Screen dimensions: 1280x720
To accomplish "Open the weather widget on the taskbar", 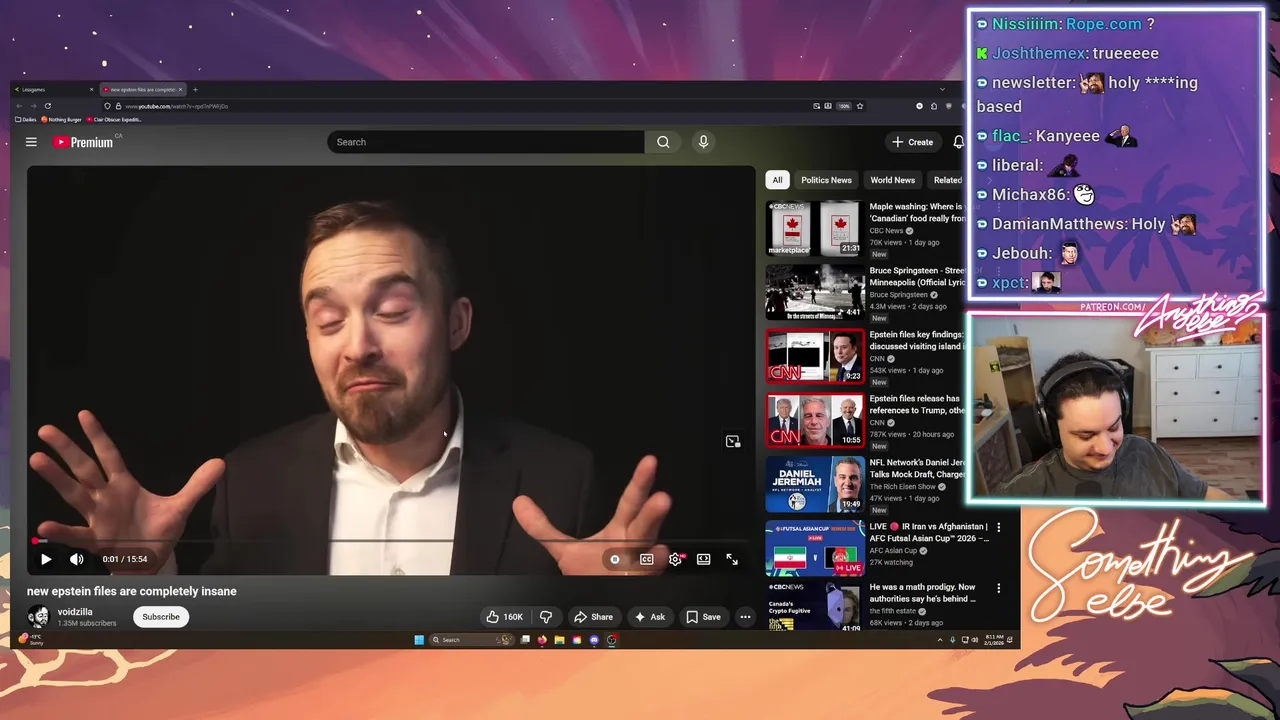I will 33,639.
